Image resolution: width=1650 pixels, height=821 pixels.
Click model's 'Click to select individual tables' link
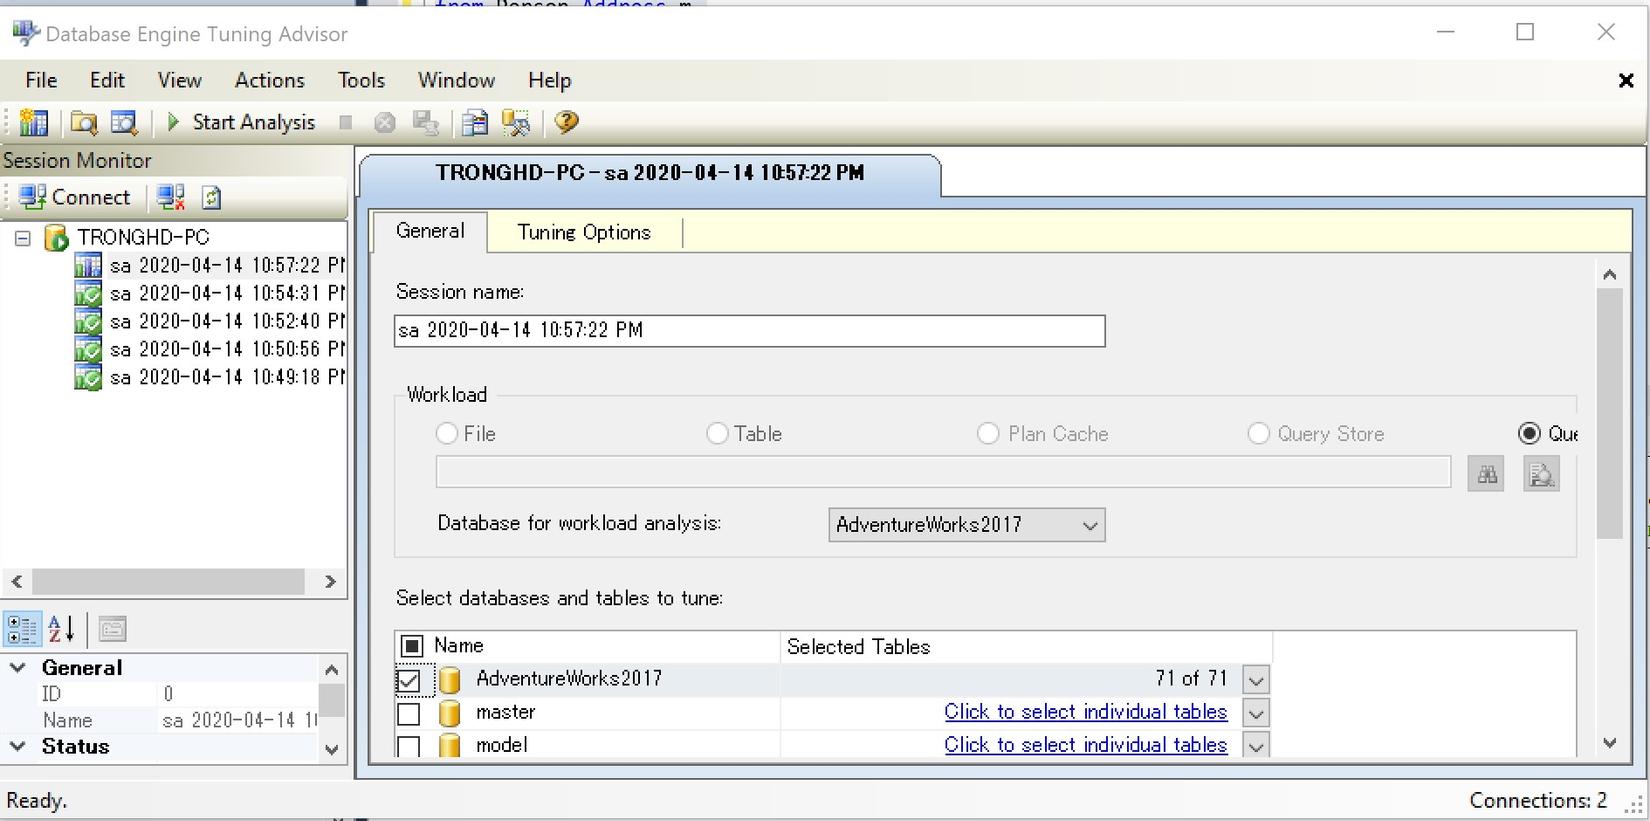1086,745
